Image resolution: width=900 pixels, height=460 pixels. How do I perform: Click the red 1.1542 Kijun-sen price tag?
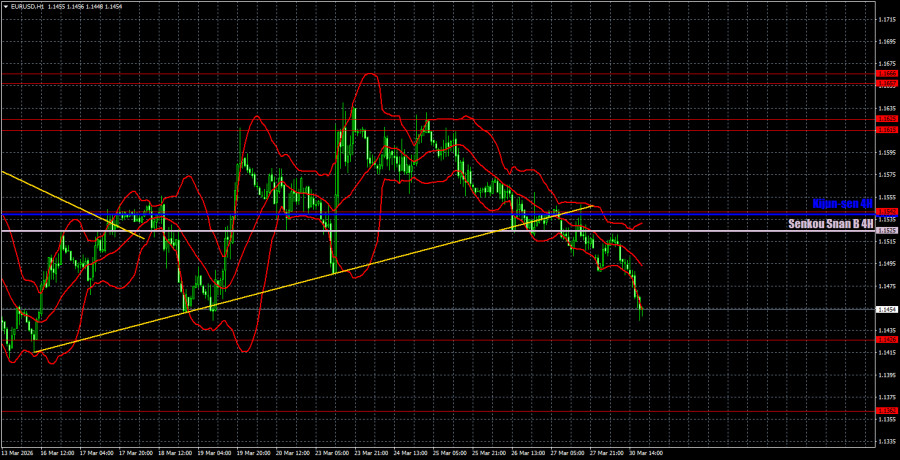point(887,212)
